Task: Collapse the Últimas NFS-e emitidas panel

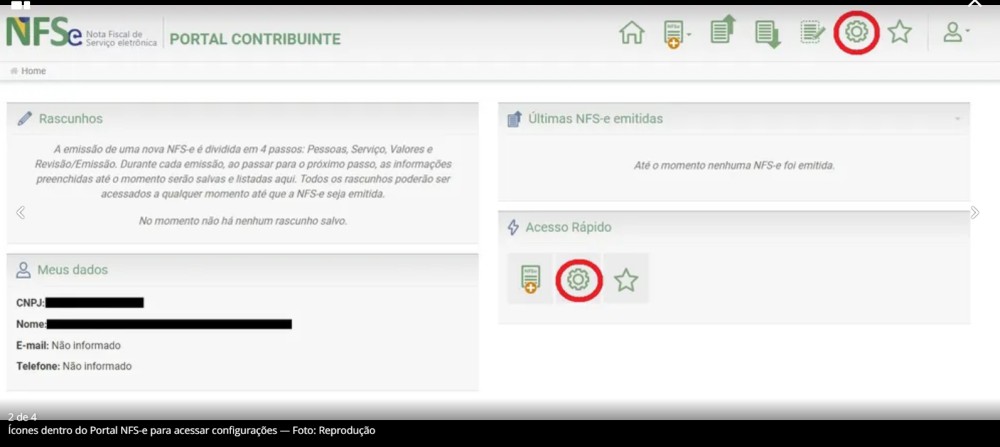Action: pyautogui.click(x=957, y=119)
